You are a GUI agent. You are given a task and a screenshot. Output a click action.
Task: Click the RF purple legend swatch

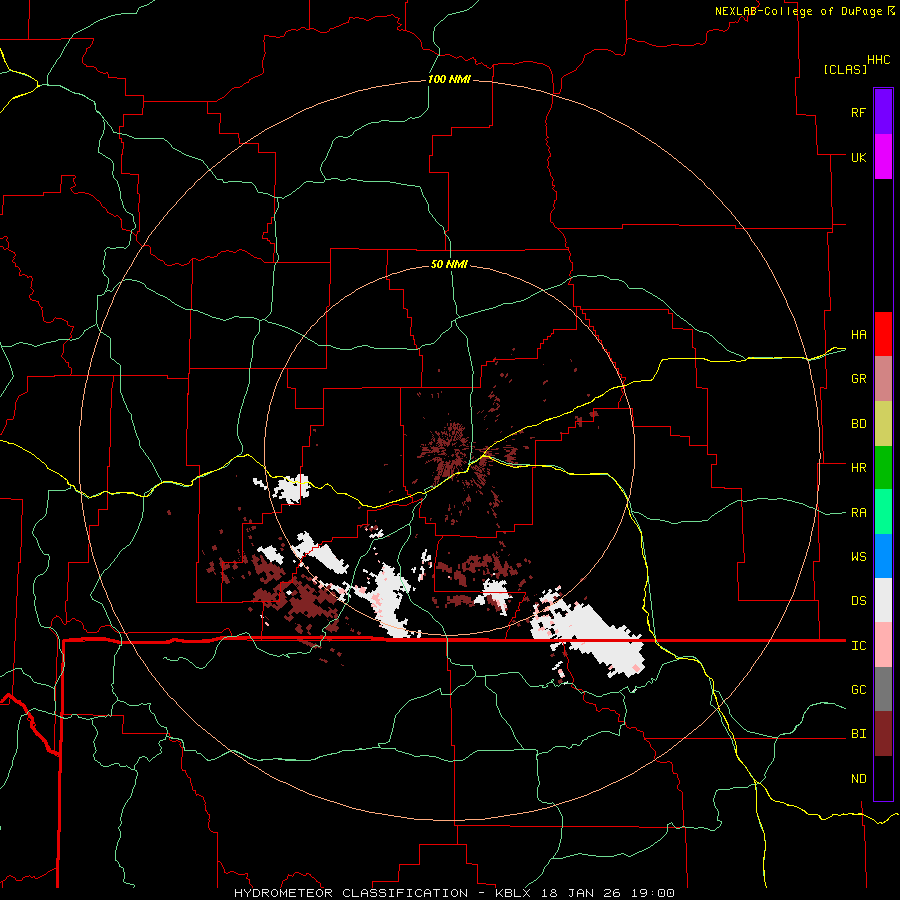click(x=883, y=112)
